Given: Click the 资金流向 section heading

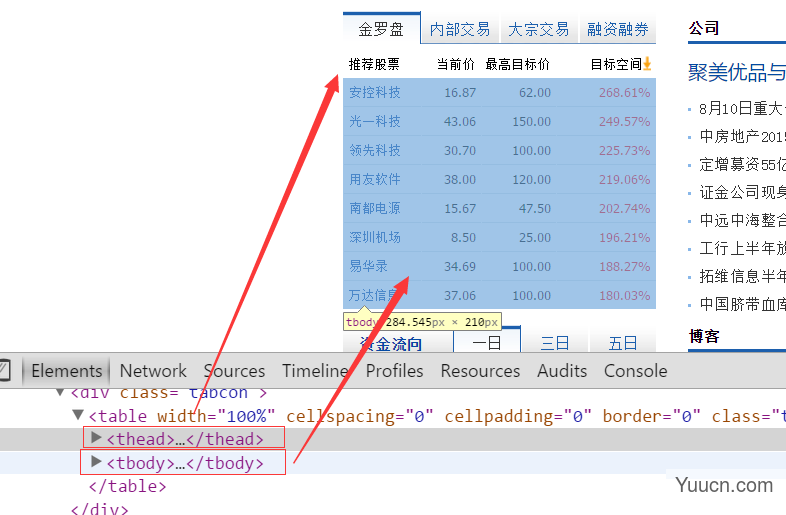Looking at the screenshot, I should [391, 344].
